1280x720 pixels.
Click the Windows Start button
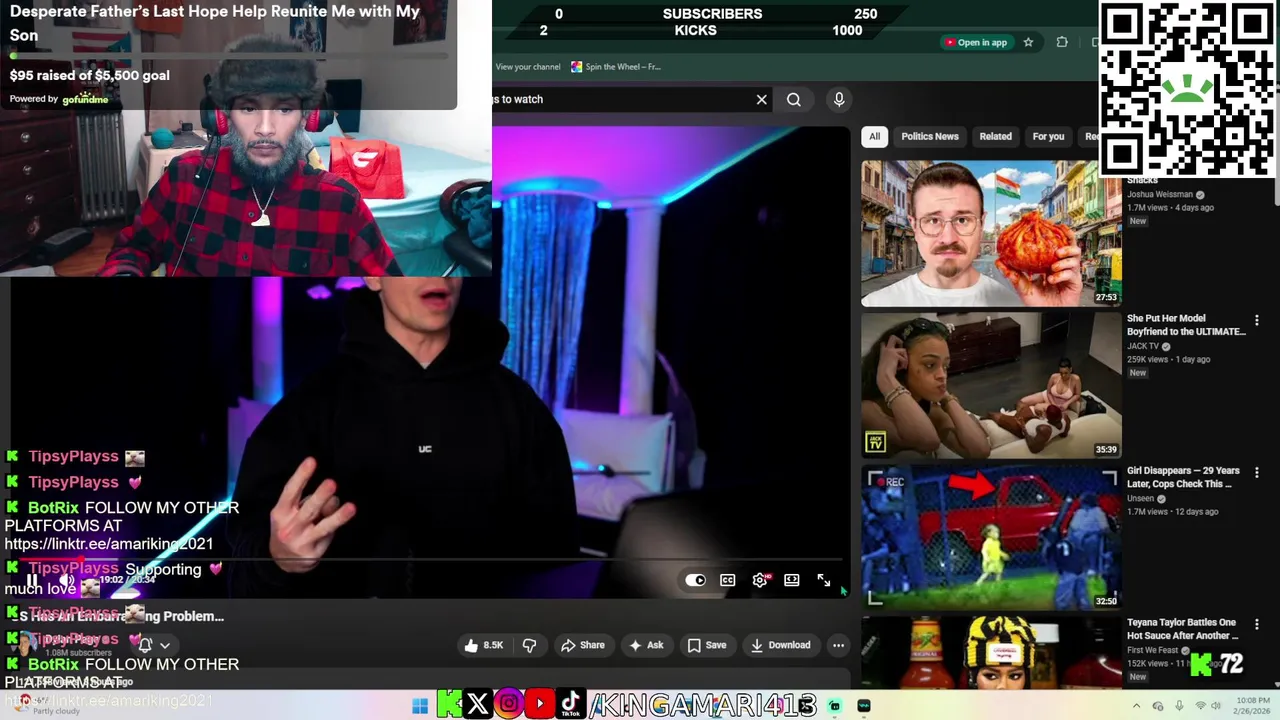420,706
